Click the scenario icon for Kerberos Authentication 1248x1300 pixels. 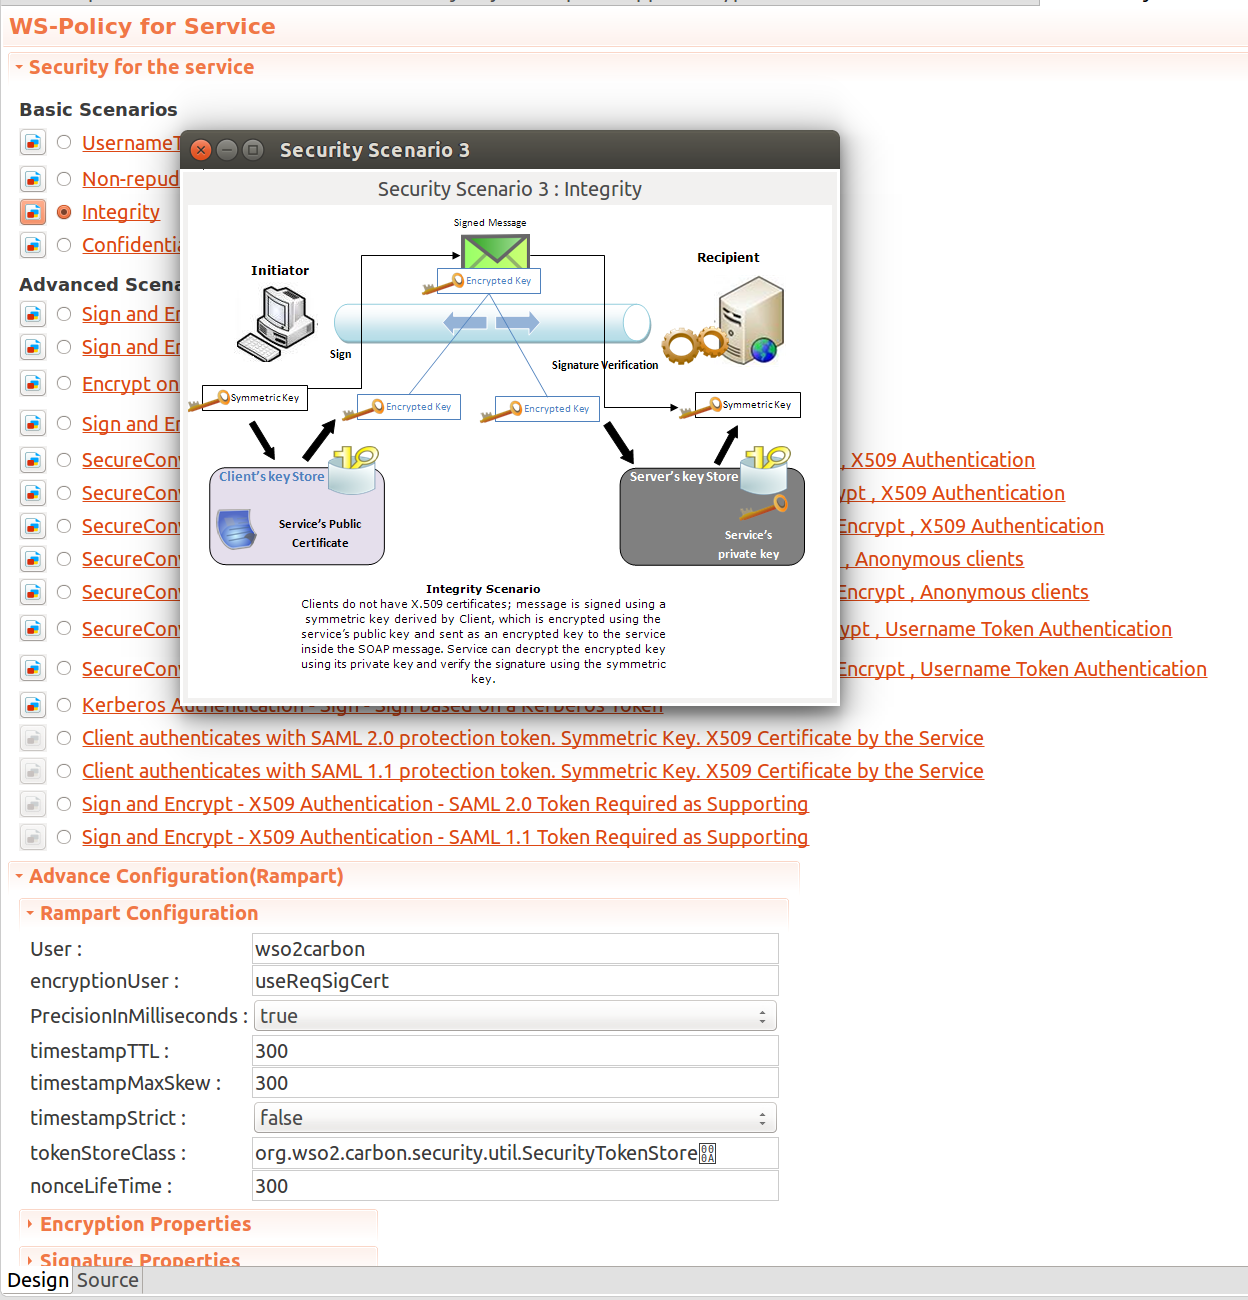pyautogui.click(x=33, y=705)
